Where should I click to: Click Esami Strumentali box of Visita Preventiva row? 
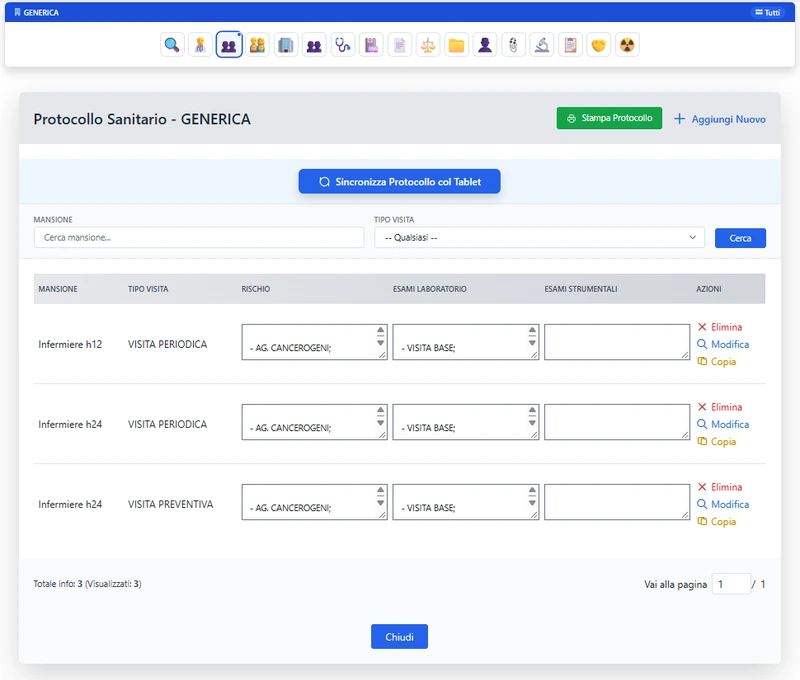[x=617, y=502]
